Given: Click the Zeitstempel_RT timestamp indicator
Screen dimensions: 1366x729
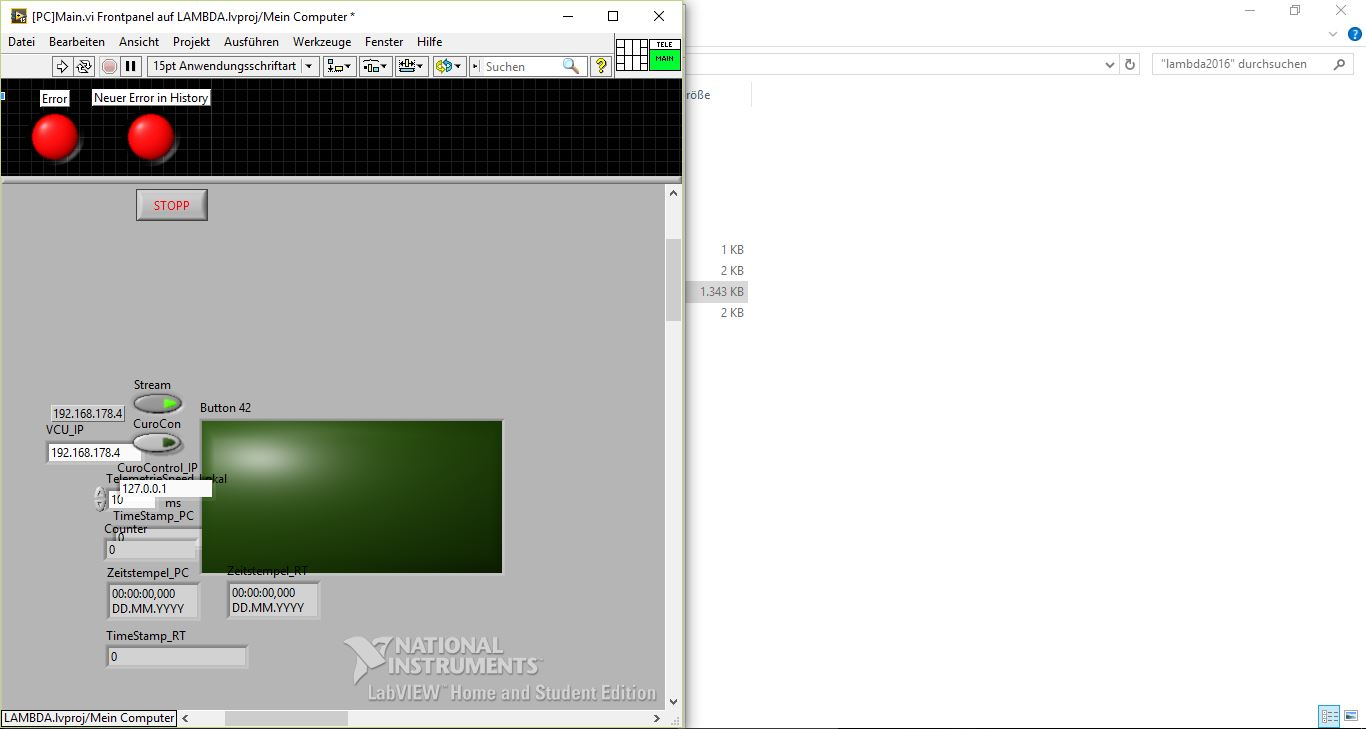Looking at the screenshot, I should tap(273, 600).
